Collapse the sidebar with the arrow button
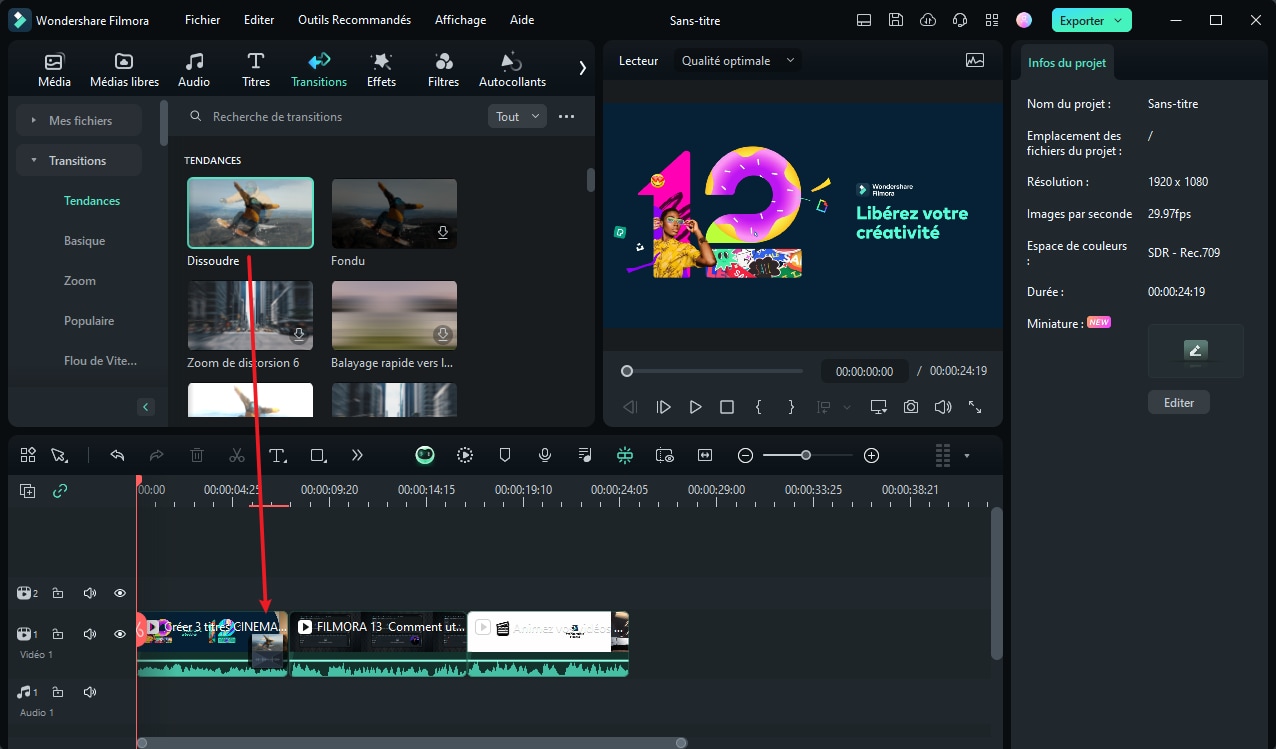 146,407
